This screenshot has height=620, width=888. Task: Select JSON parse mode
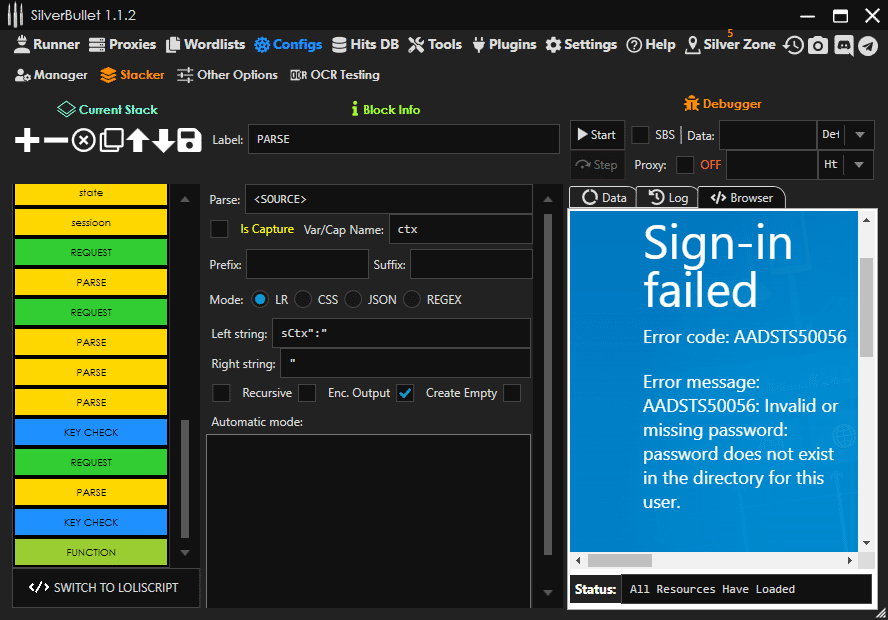click(353, 299)
